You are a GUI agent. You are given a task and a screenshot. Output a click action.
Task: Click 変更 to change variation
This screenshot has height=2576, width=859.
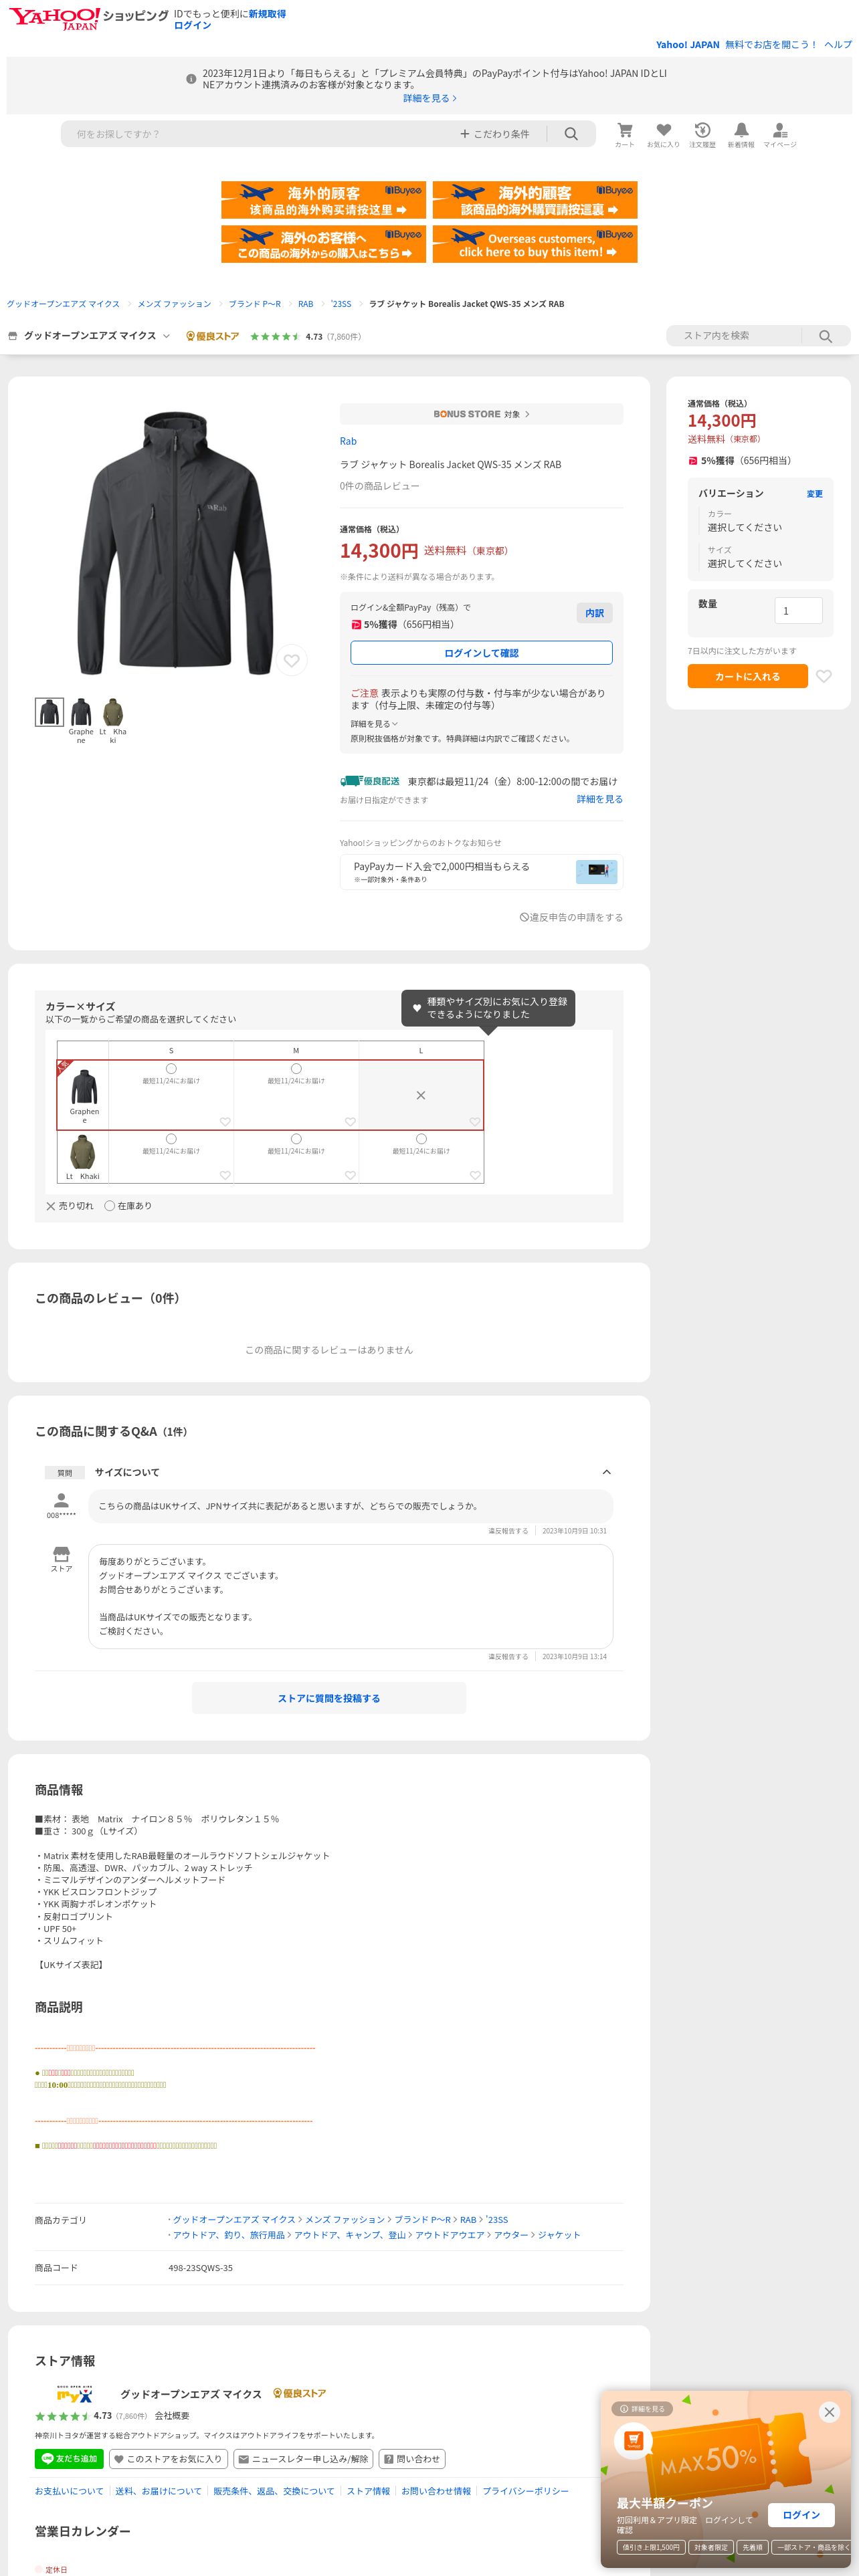[814, 494]
